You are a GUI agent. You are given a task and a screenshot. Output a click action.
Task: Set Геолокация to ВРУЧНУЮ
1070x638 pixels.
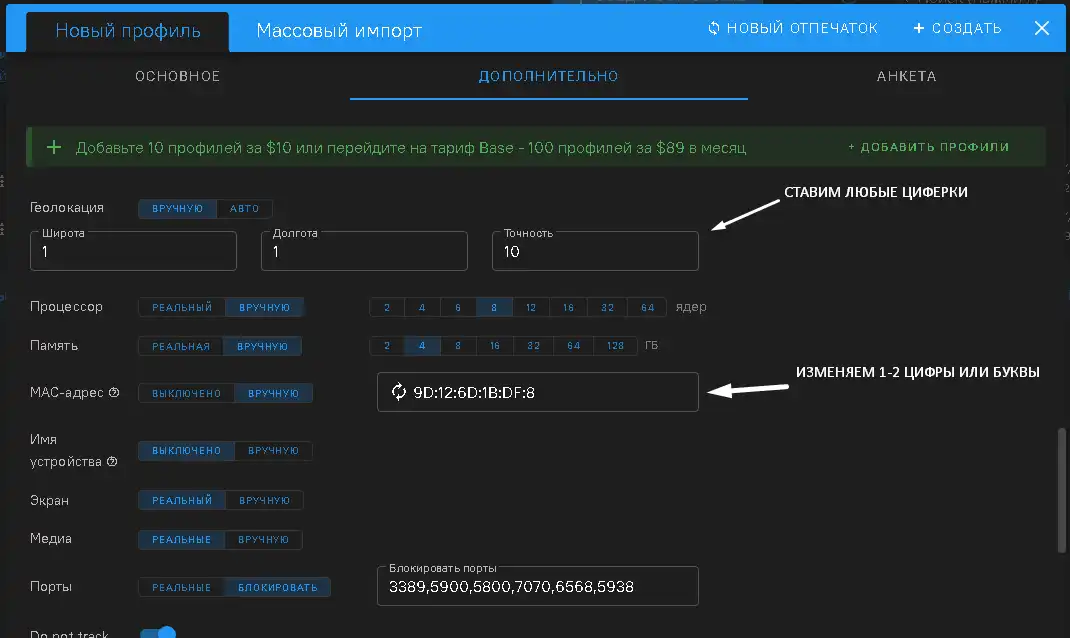coord(177,209)
